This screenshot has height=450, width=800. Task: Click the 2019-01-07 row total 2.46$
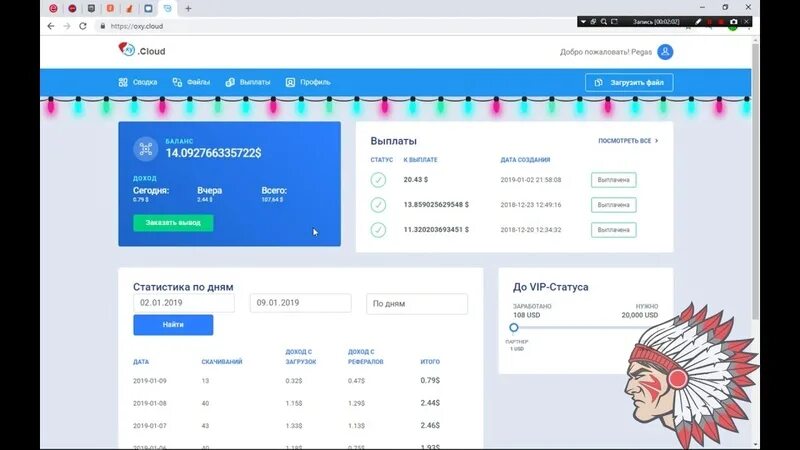(430, 426)
